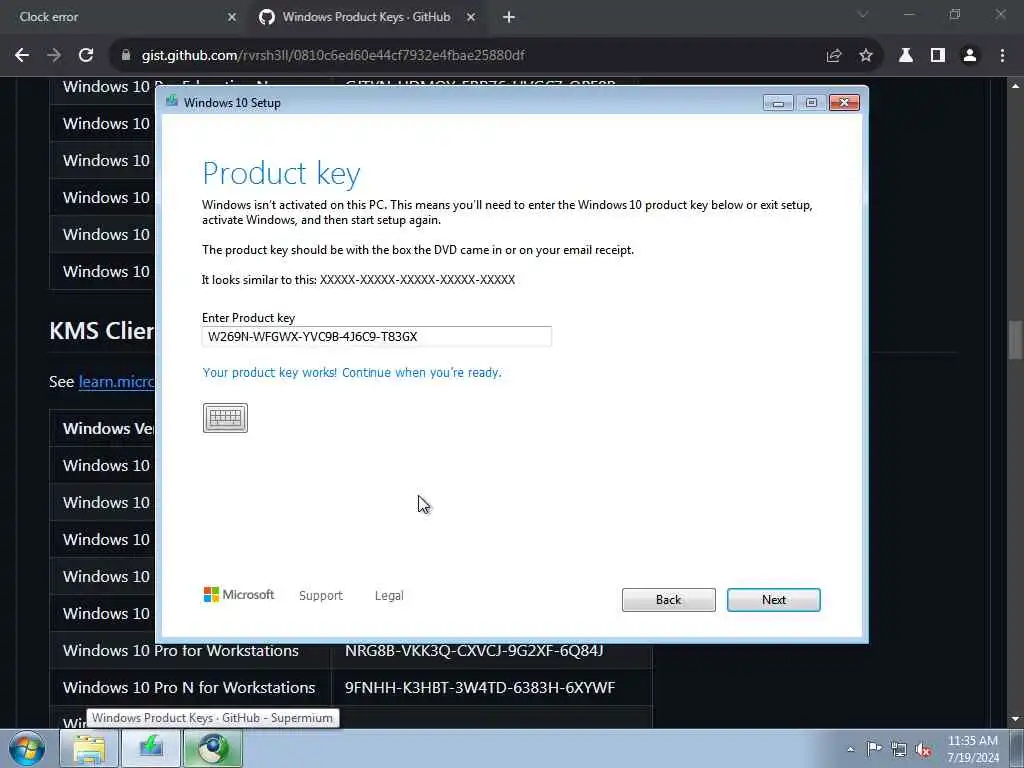
Task: Bookmark this page with star icon
Action: [x=866, y=56]
